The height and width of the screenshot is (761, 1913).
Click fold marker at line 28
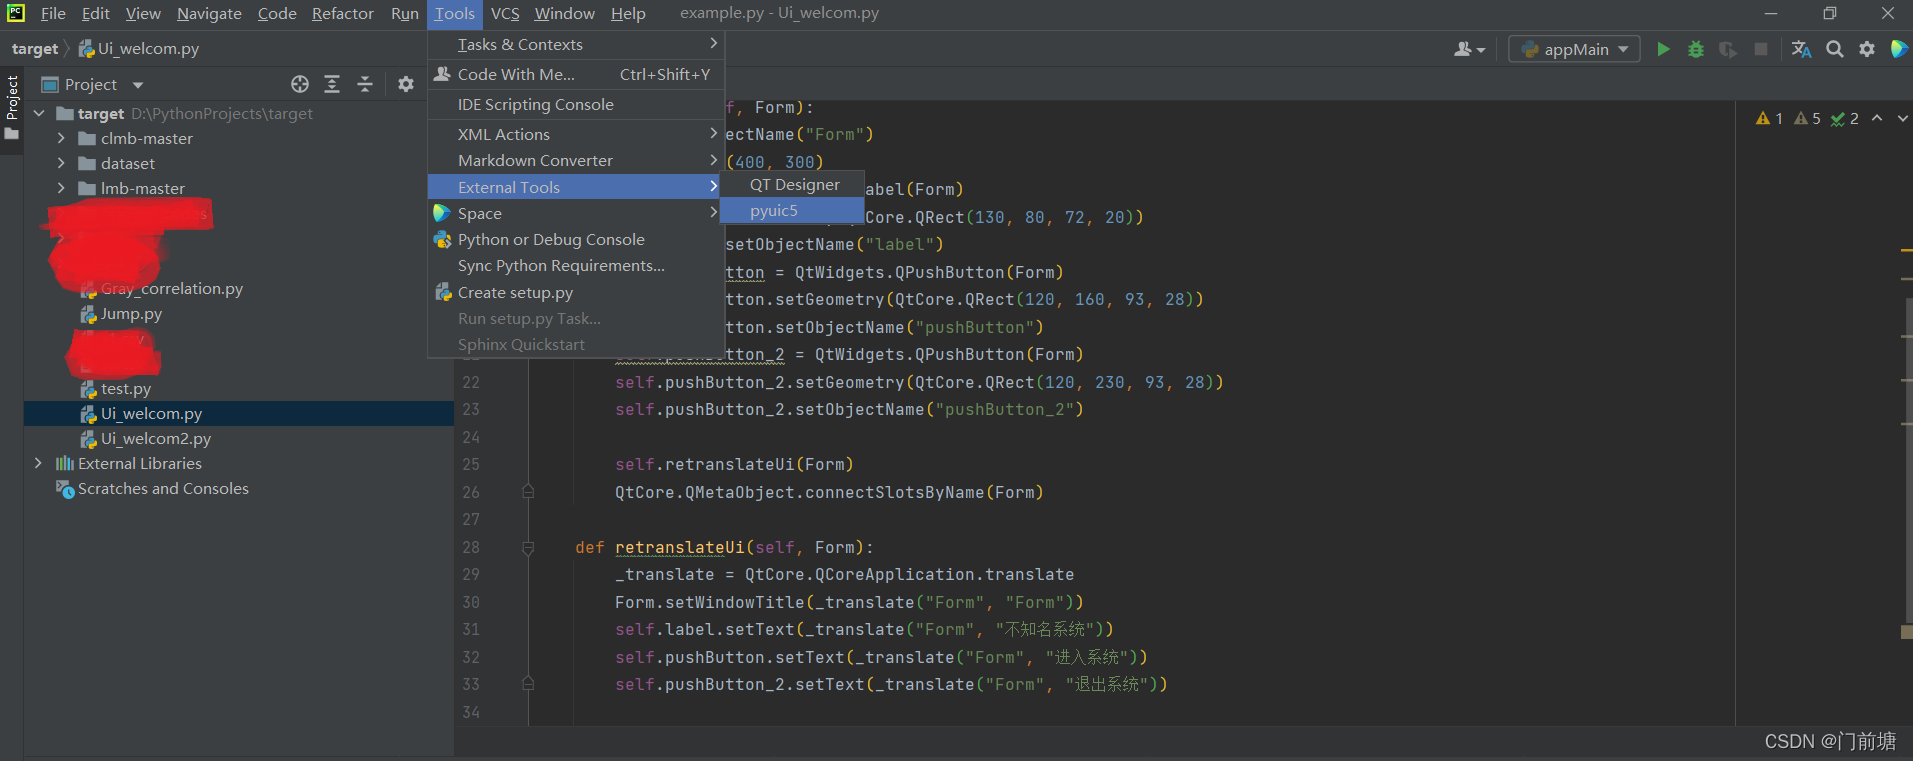click(x=528, y=548)
